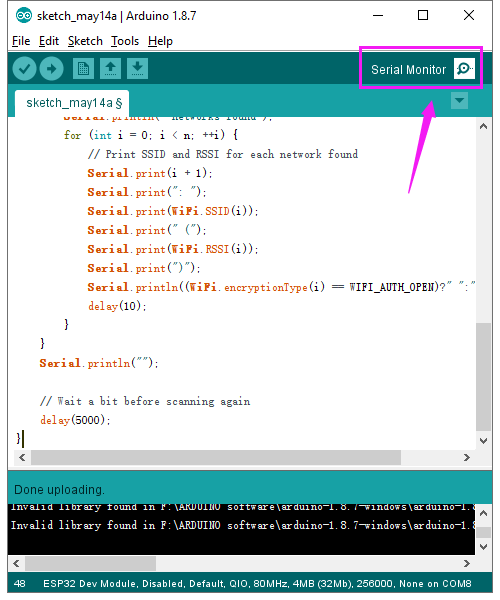
Task: Open the Sketch menu
Action: (85, 41)
